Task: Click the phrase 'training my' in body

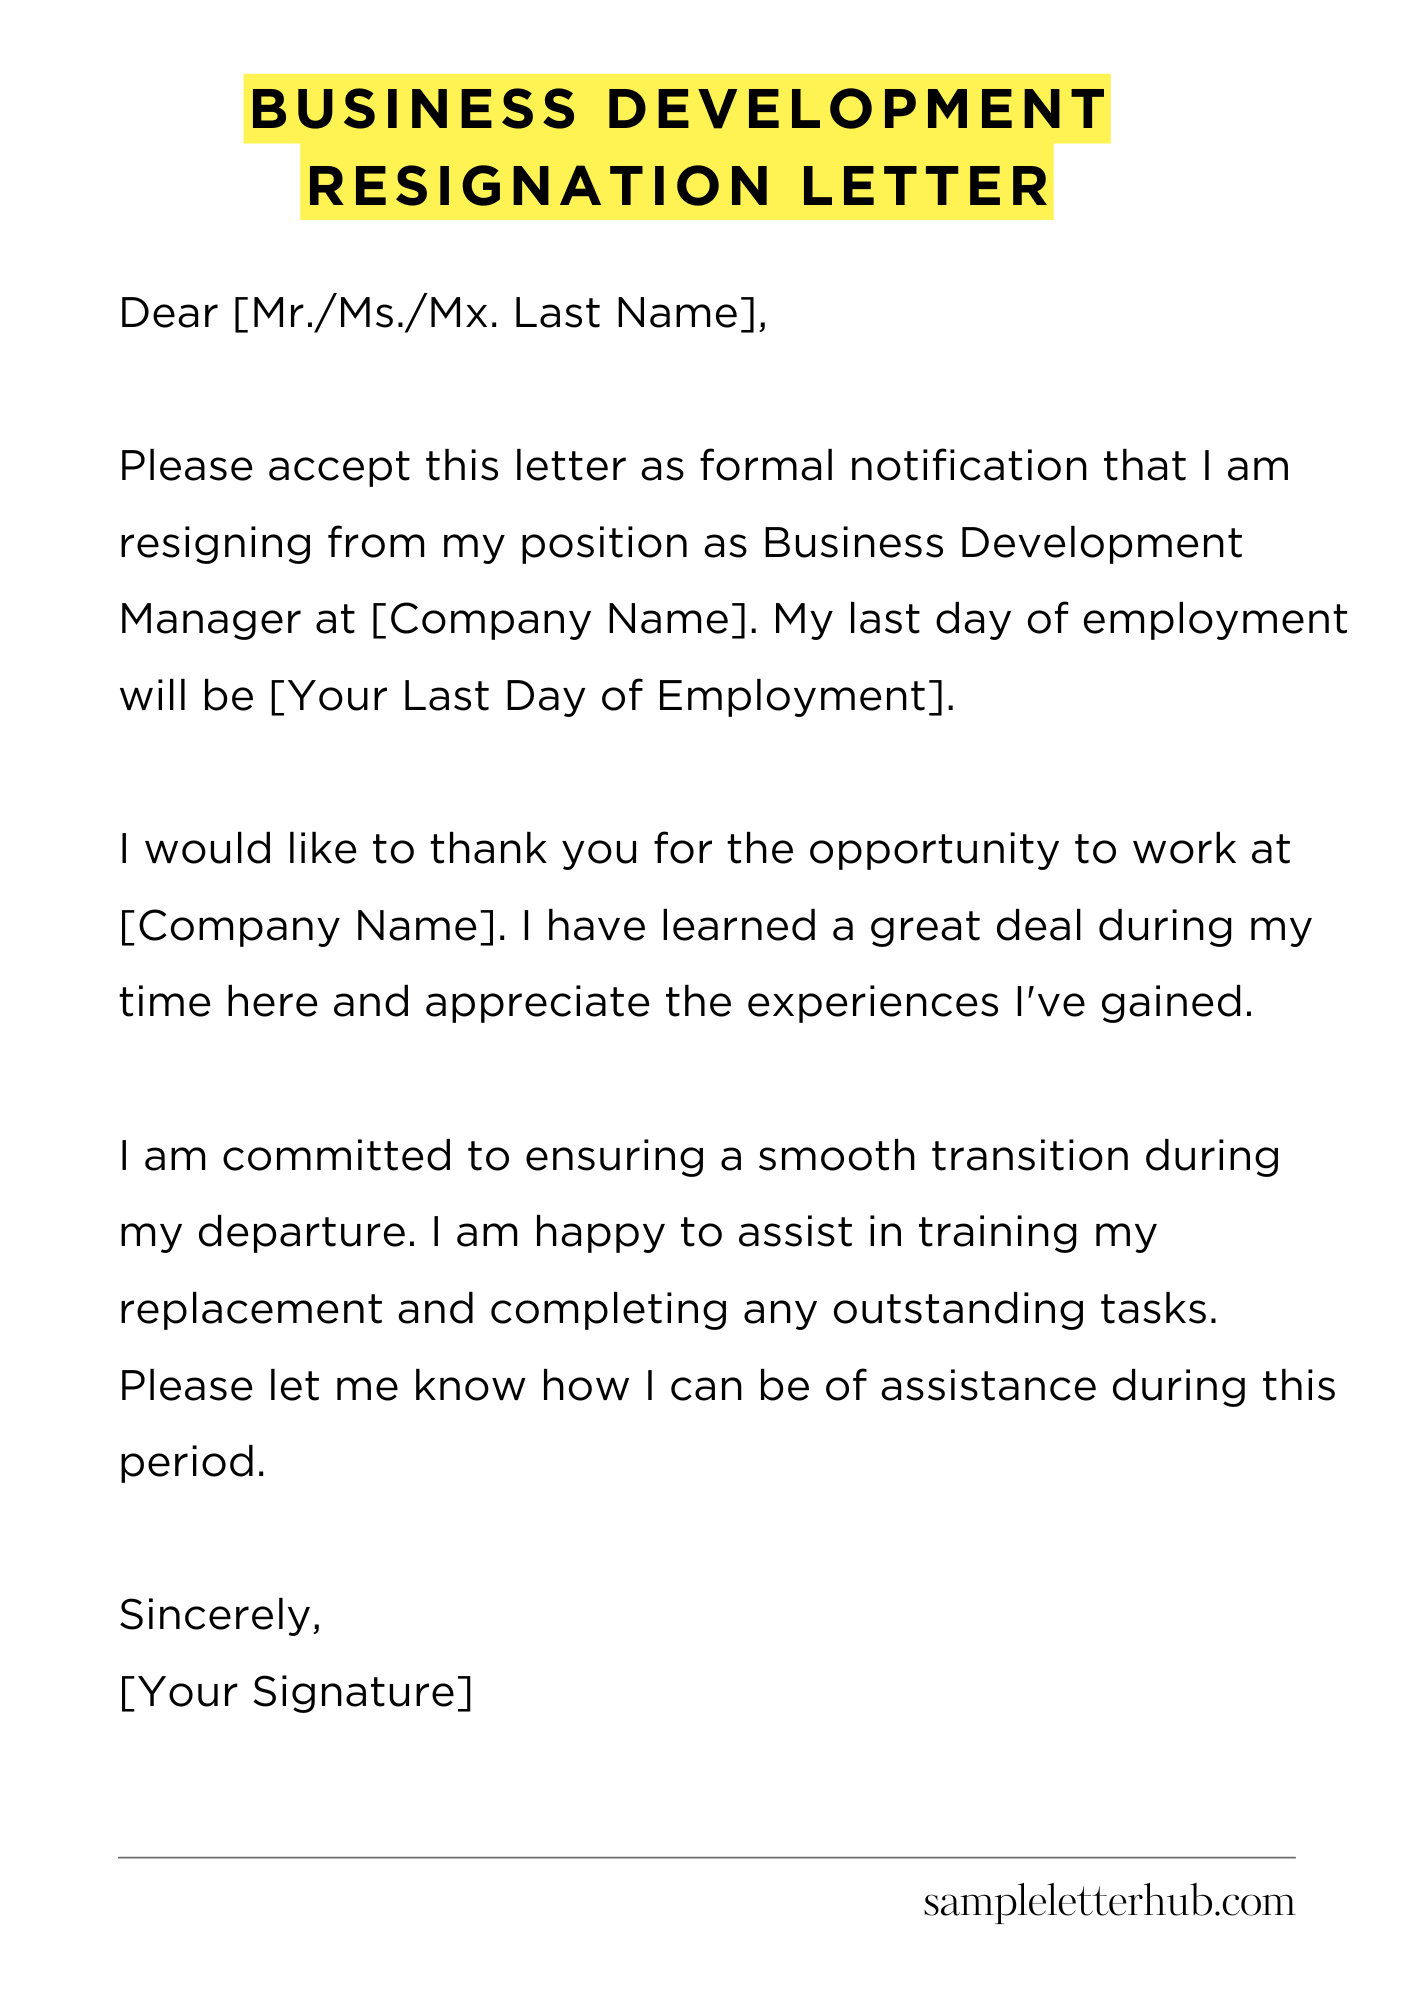Action: coord(1037,1233)
